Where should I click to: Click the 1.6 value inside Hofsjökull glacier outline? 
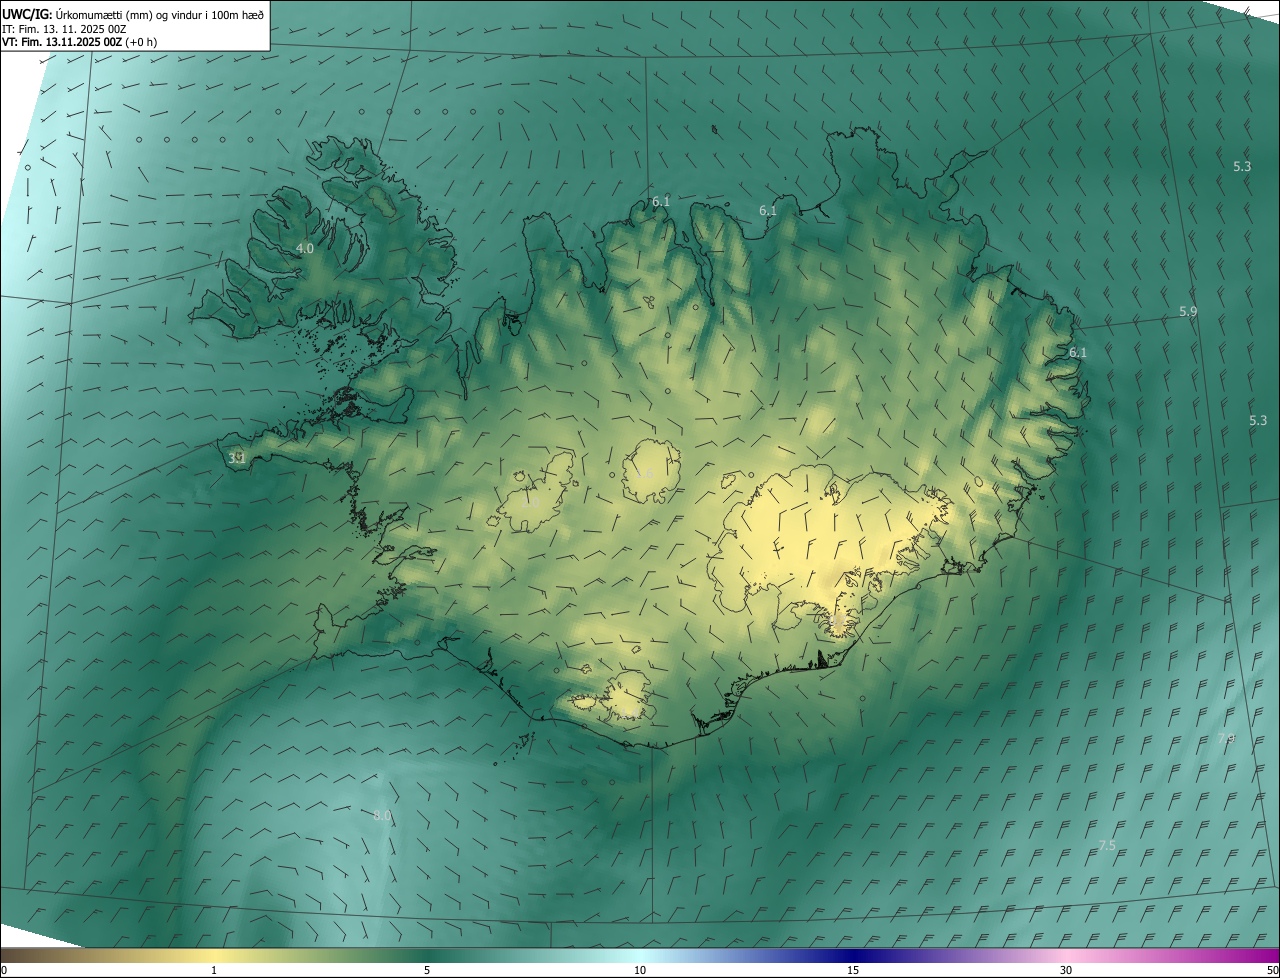click(645, 473)
